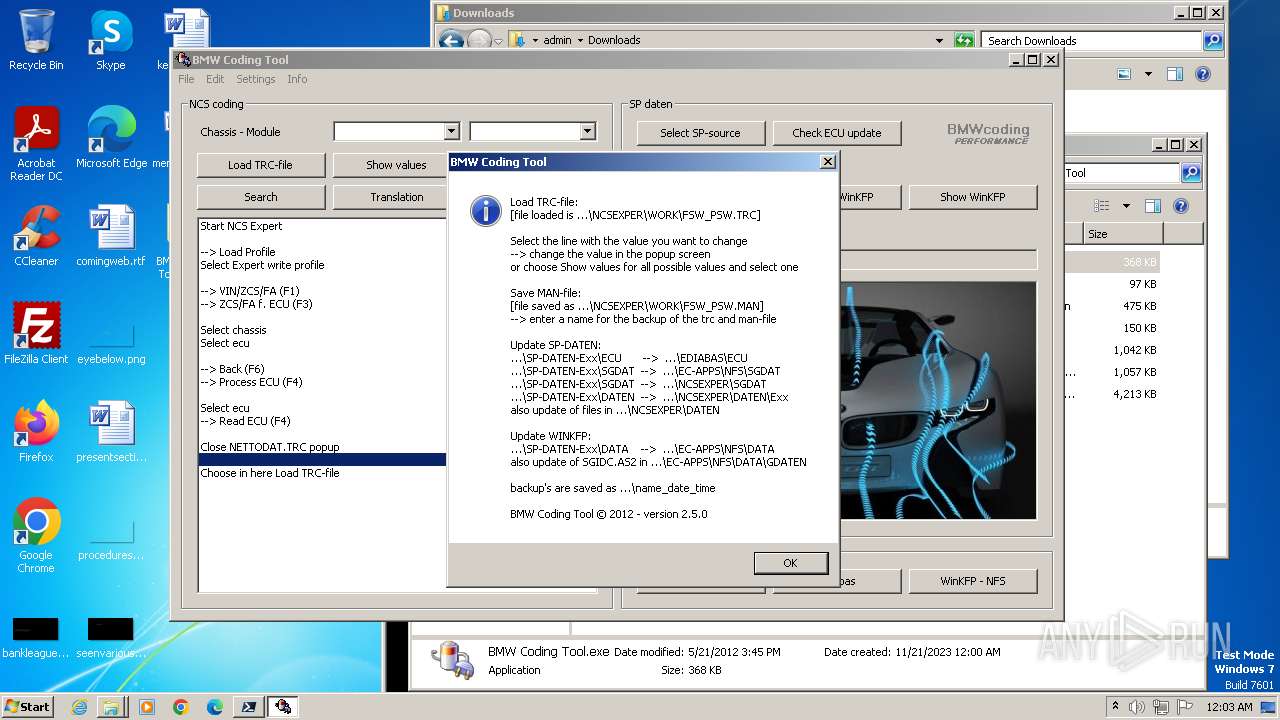Image resolution: width=1280 pixels, height=720 pixels.
Task: Open the Skype desktop icon
Action: pos(110,40)
